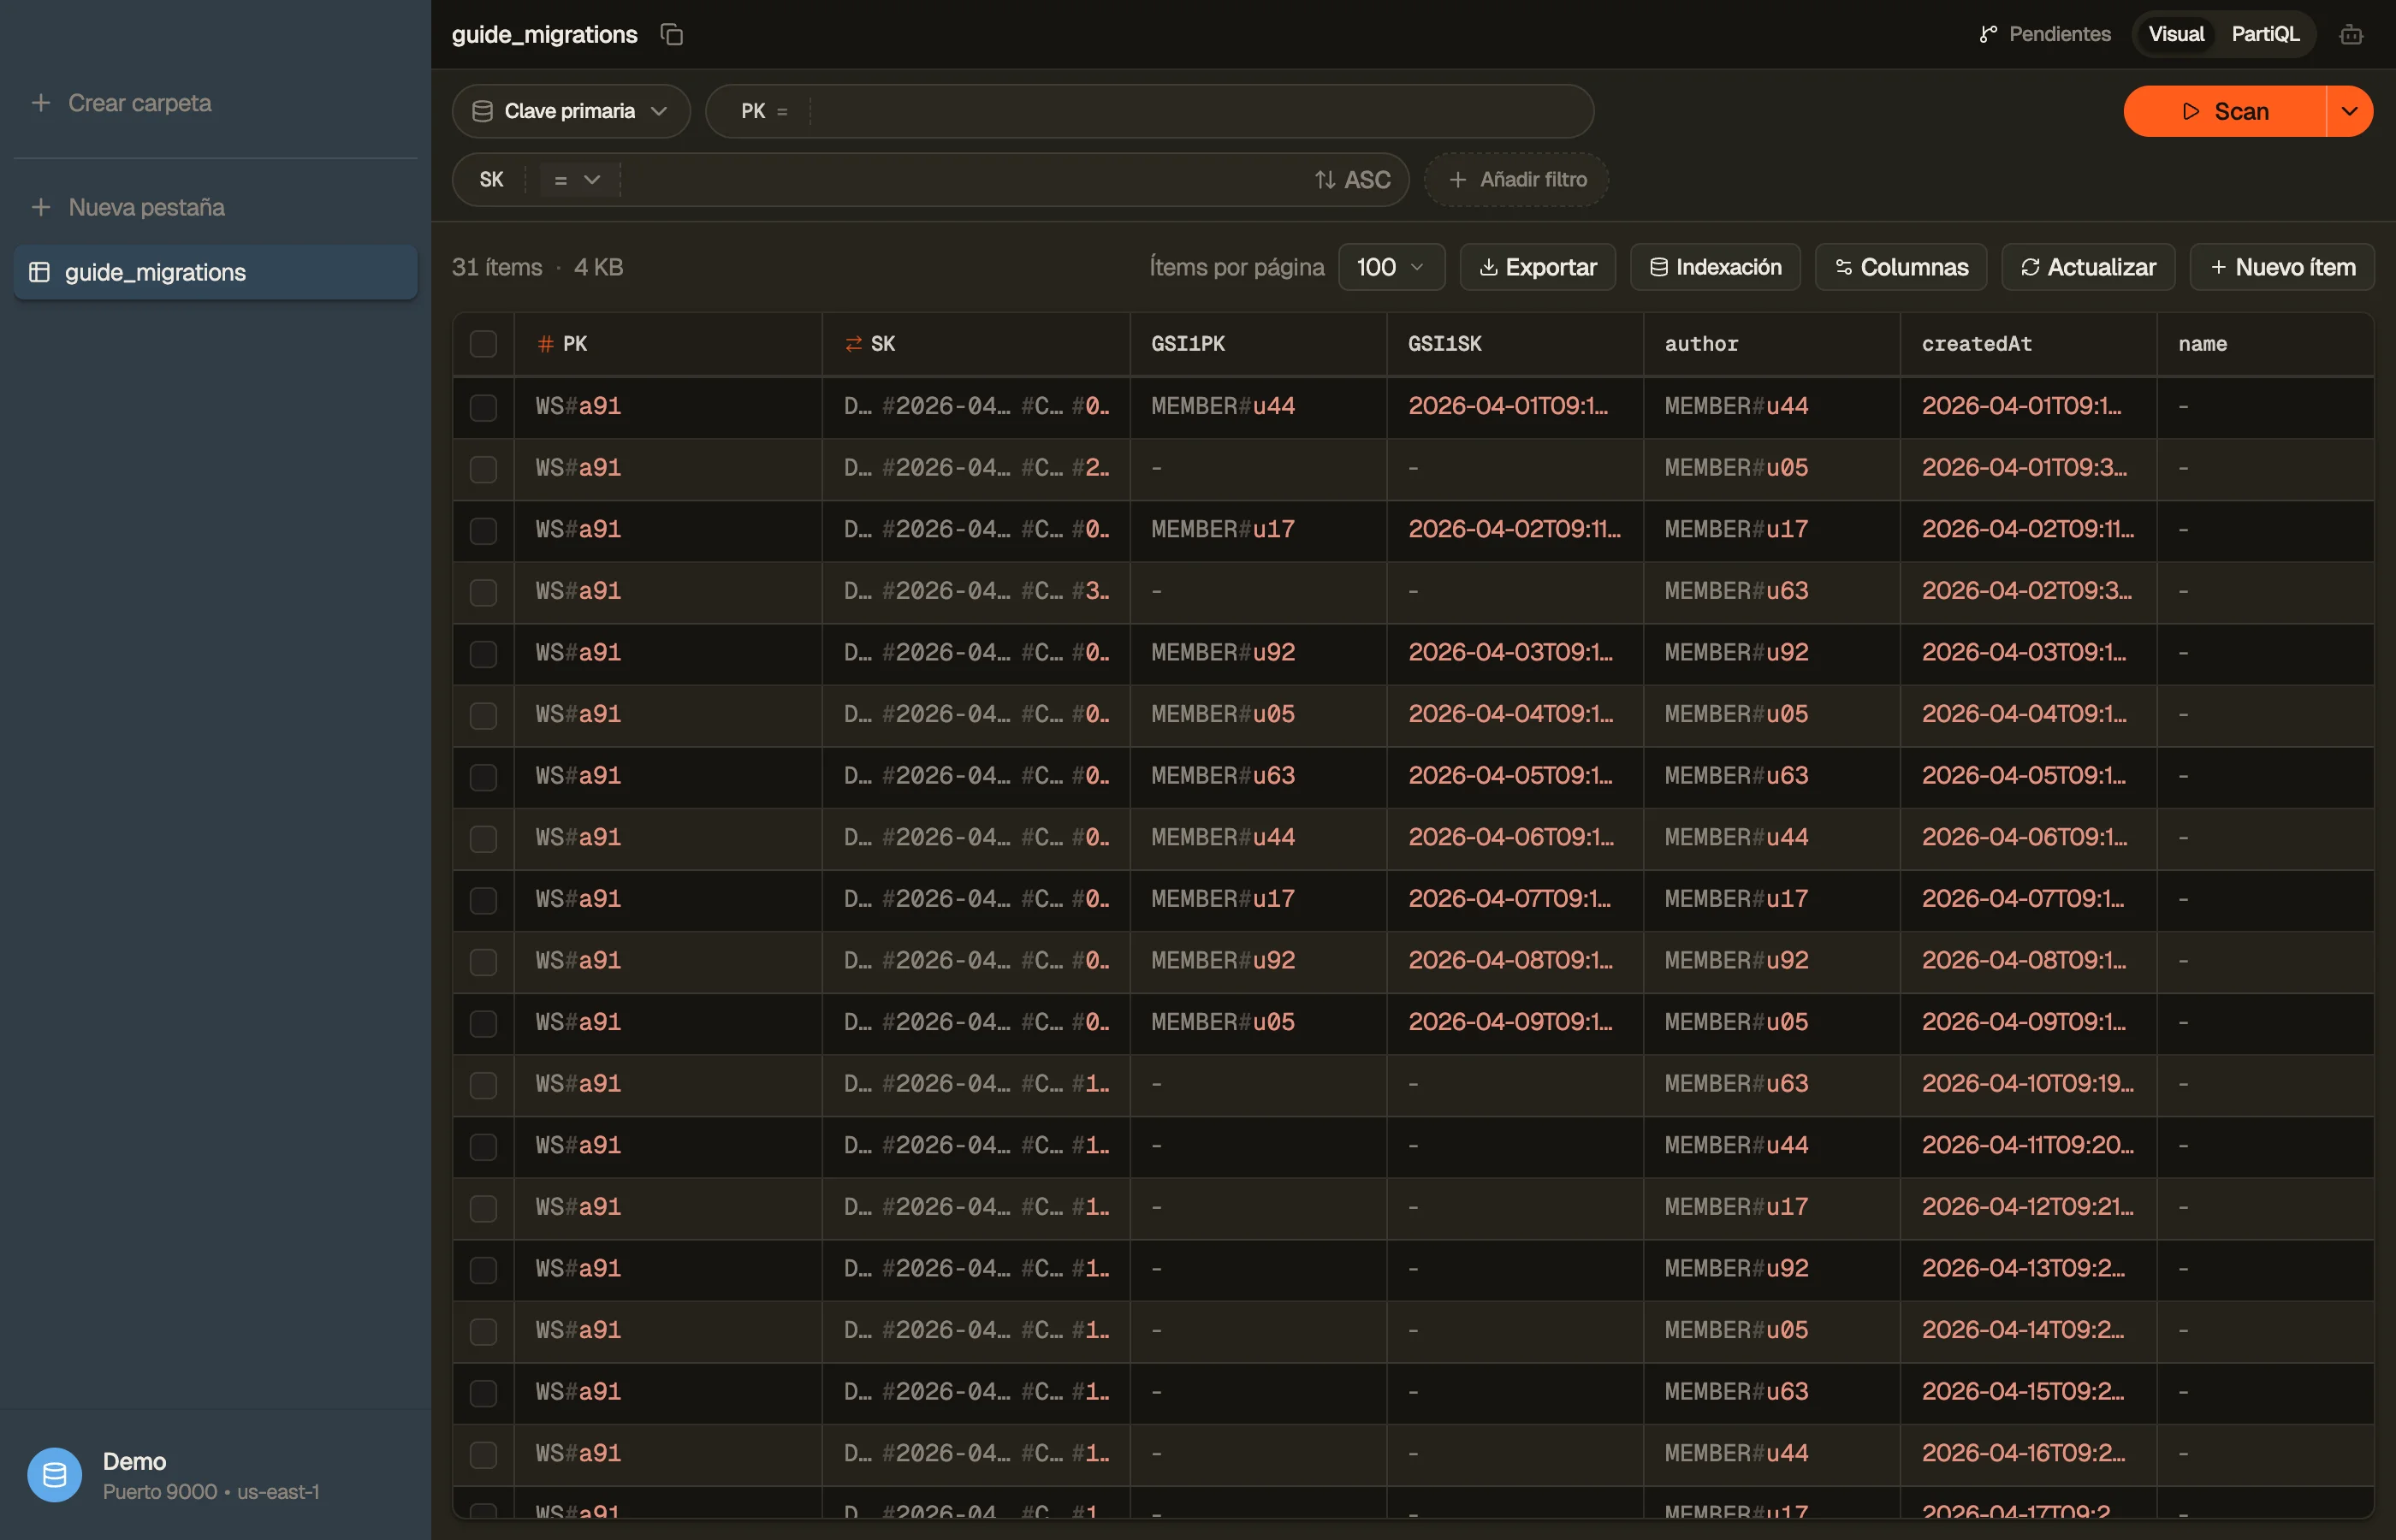Click the plus icon beside Nueva pestaña
This screenshot has width=2396, height=1540.
pos(41,207)
